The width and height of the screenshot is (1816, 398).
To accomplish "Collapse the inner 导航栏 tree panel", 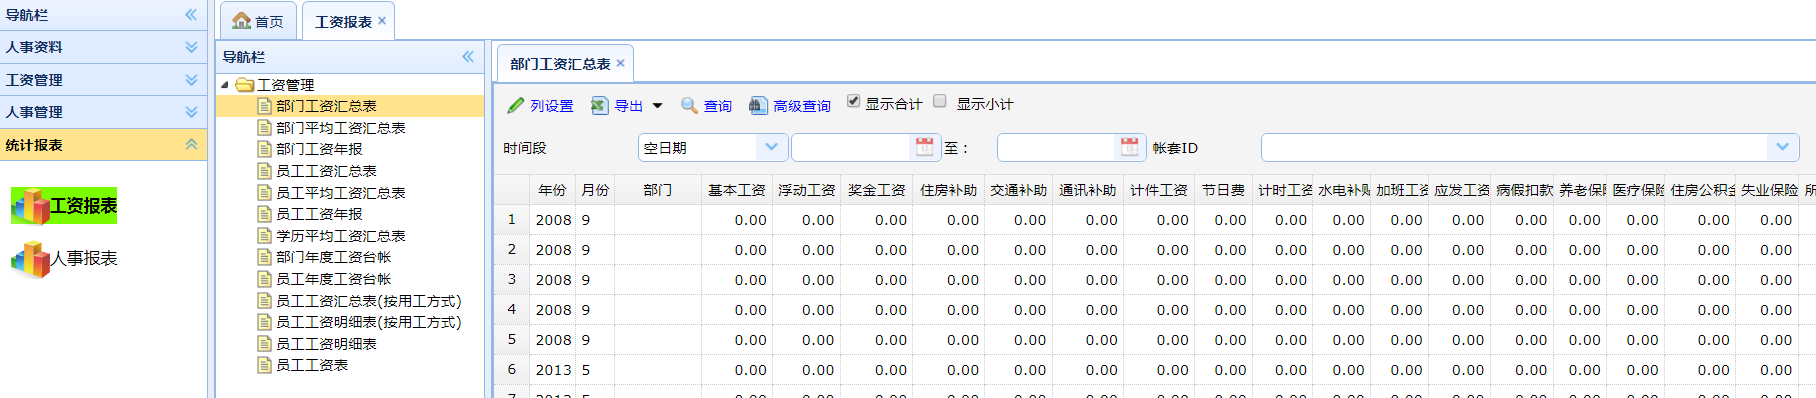I will click(468, 57).
